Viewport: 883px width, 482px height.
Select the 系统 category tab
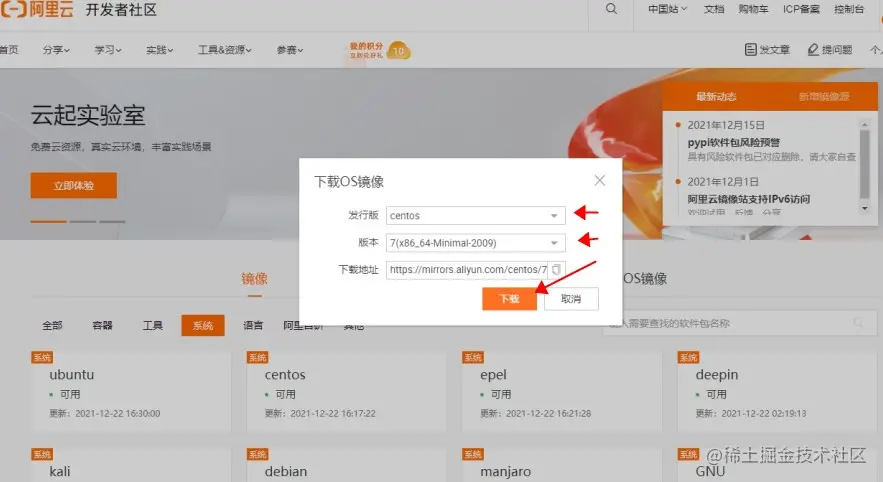(x=203, y=325)
